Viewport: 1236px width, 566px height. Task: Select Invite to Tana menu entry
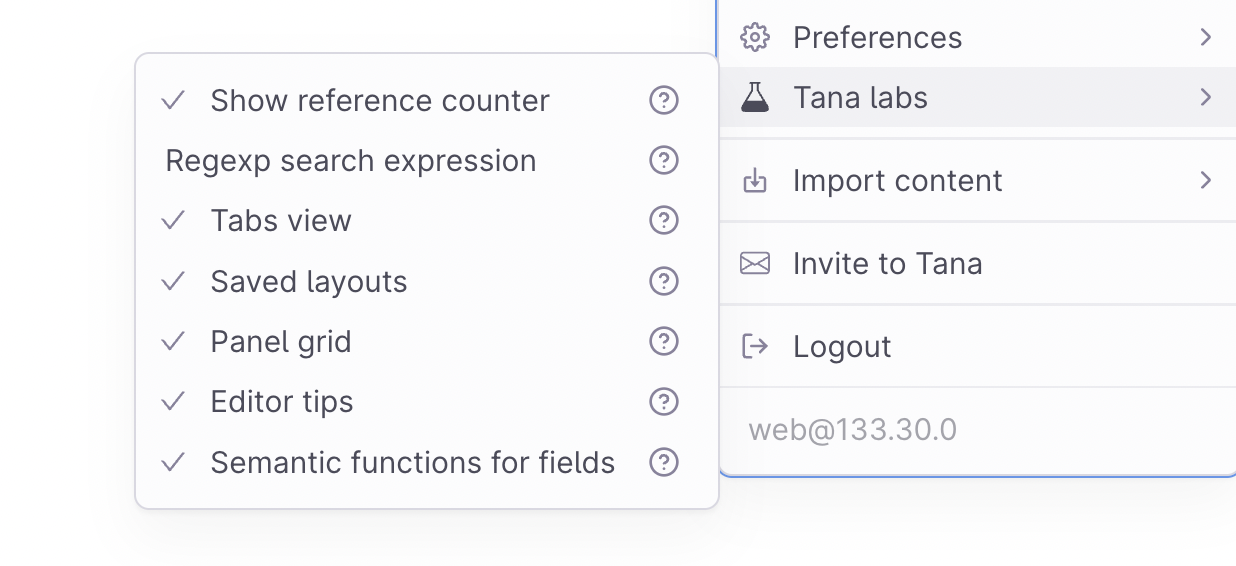pos(978,264)
